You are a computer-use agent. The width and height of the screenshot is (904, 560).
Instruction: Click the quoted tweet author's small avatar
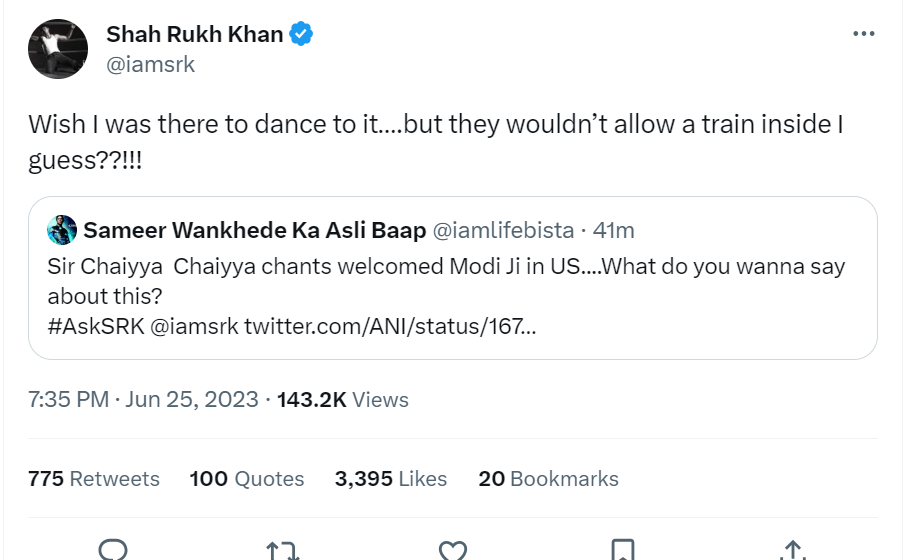62,230
